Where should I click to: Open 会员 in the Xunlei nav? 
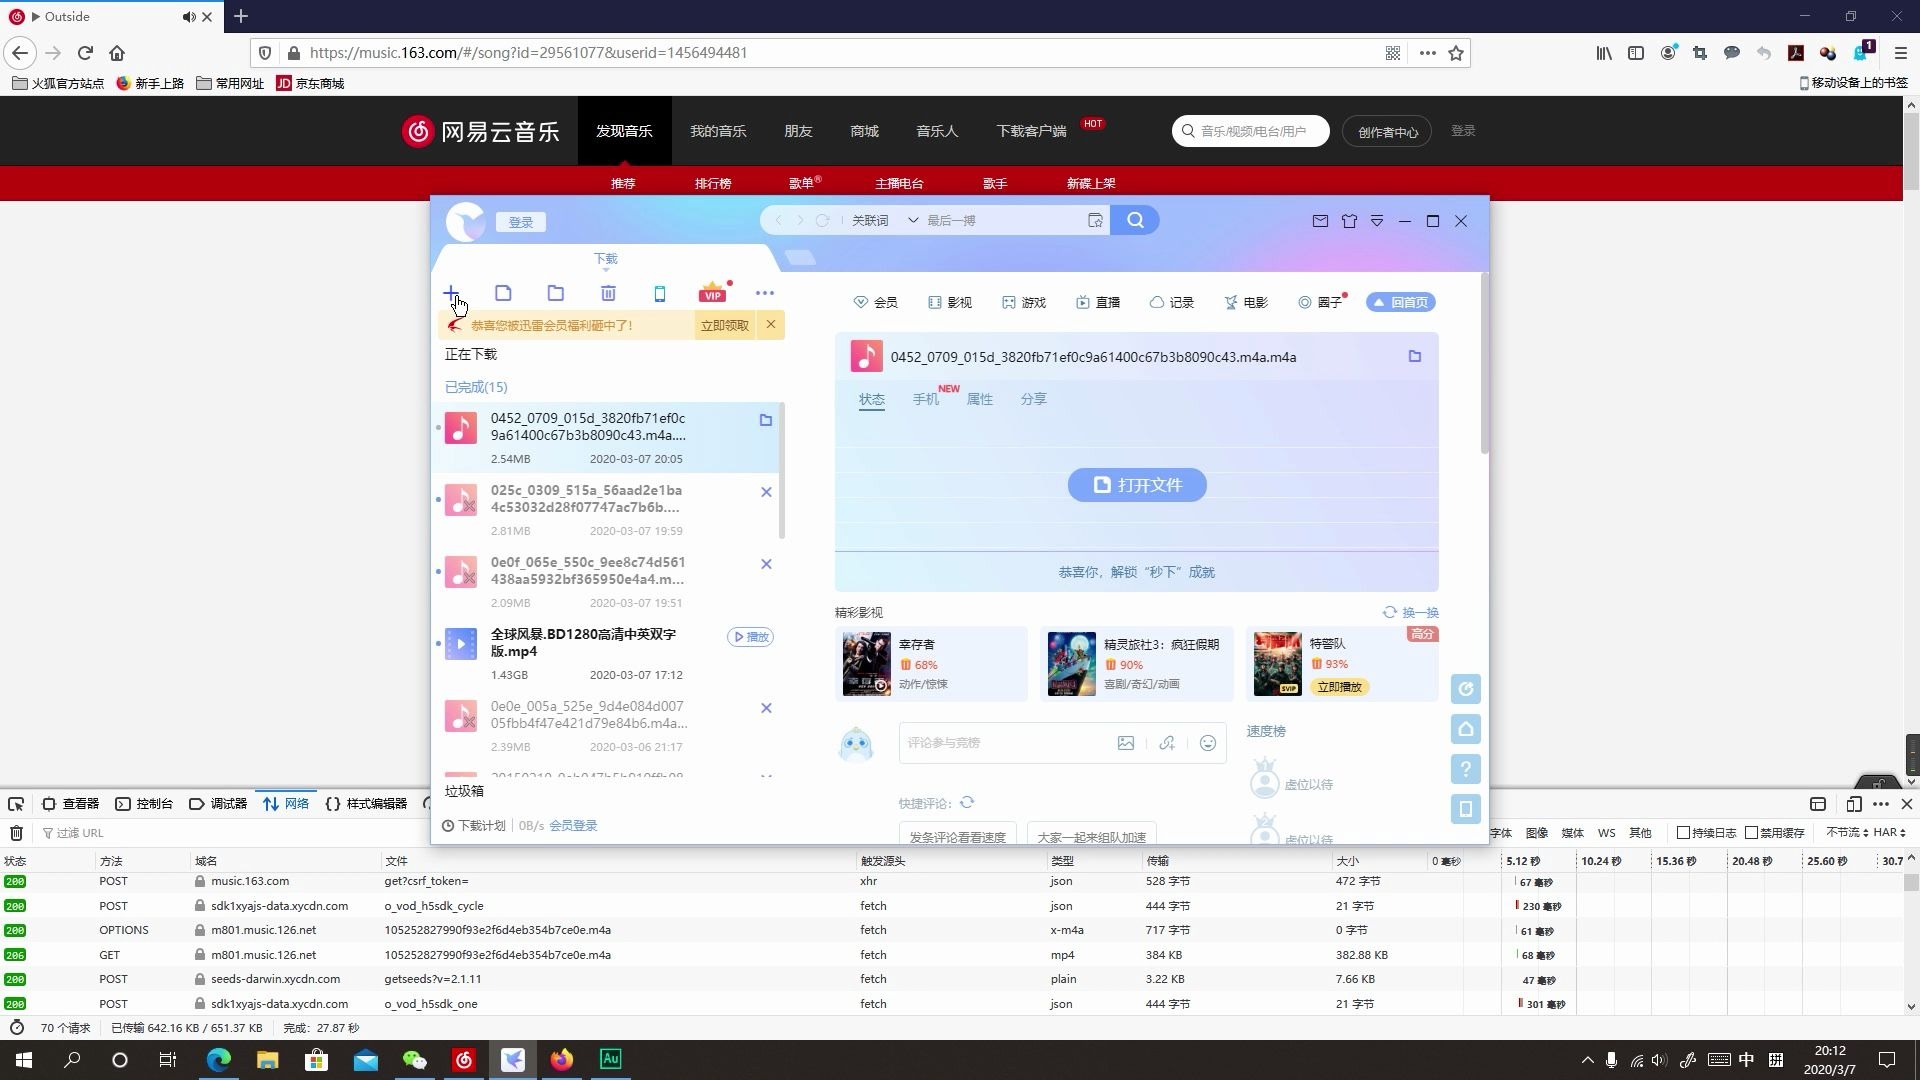(875, 302)
